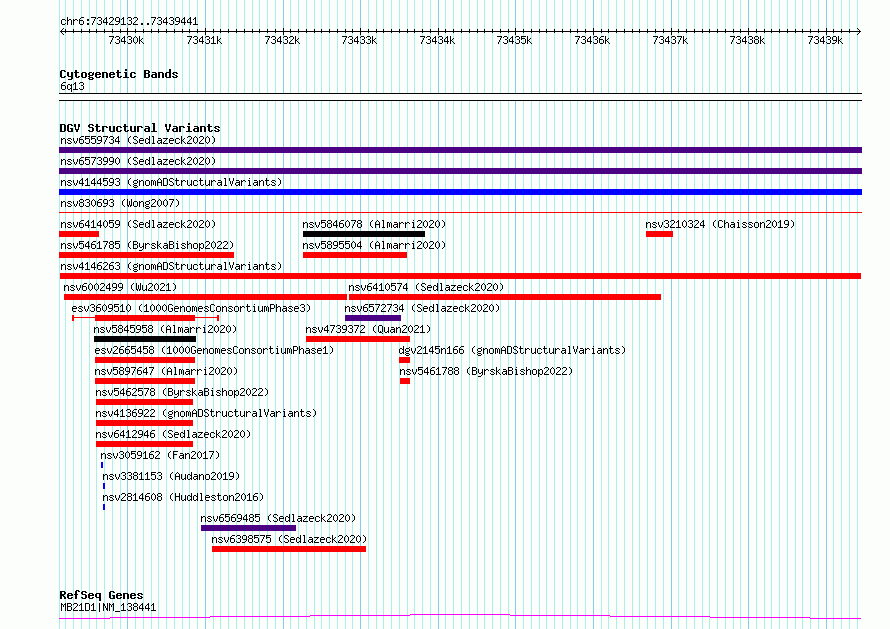Click the 73430k ruler position label
Image resolution: width=890 pixels, height=629 pixels.
click(x=126, y=40)
